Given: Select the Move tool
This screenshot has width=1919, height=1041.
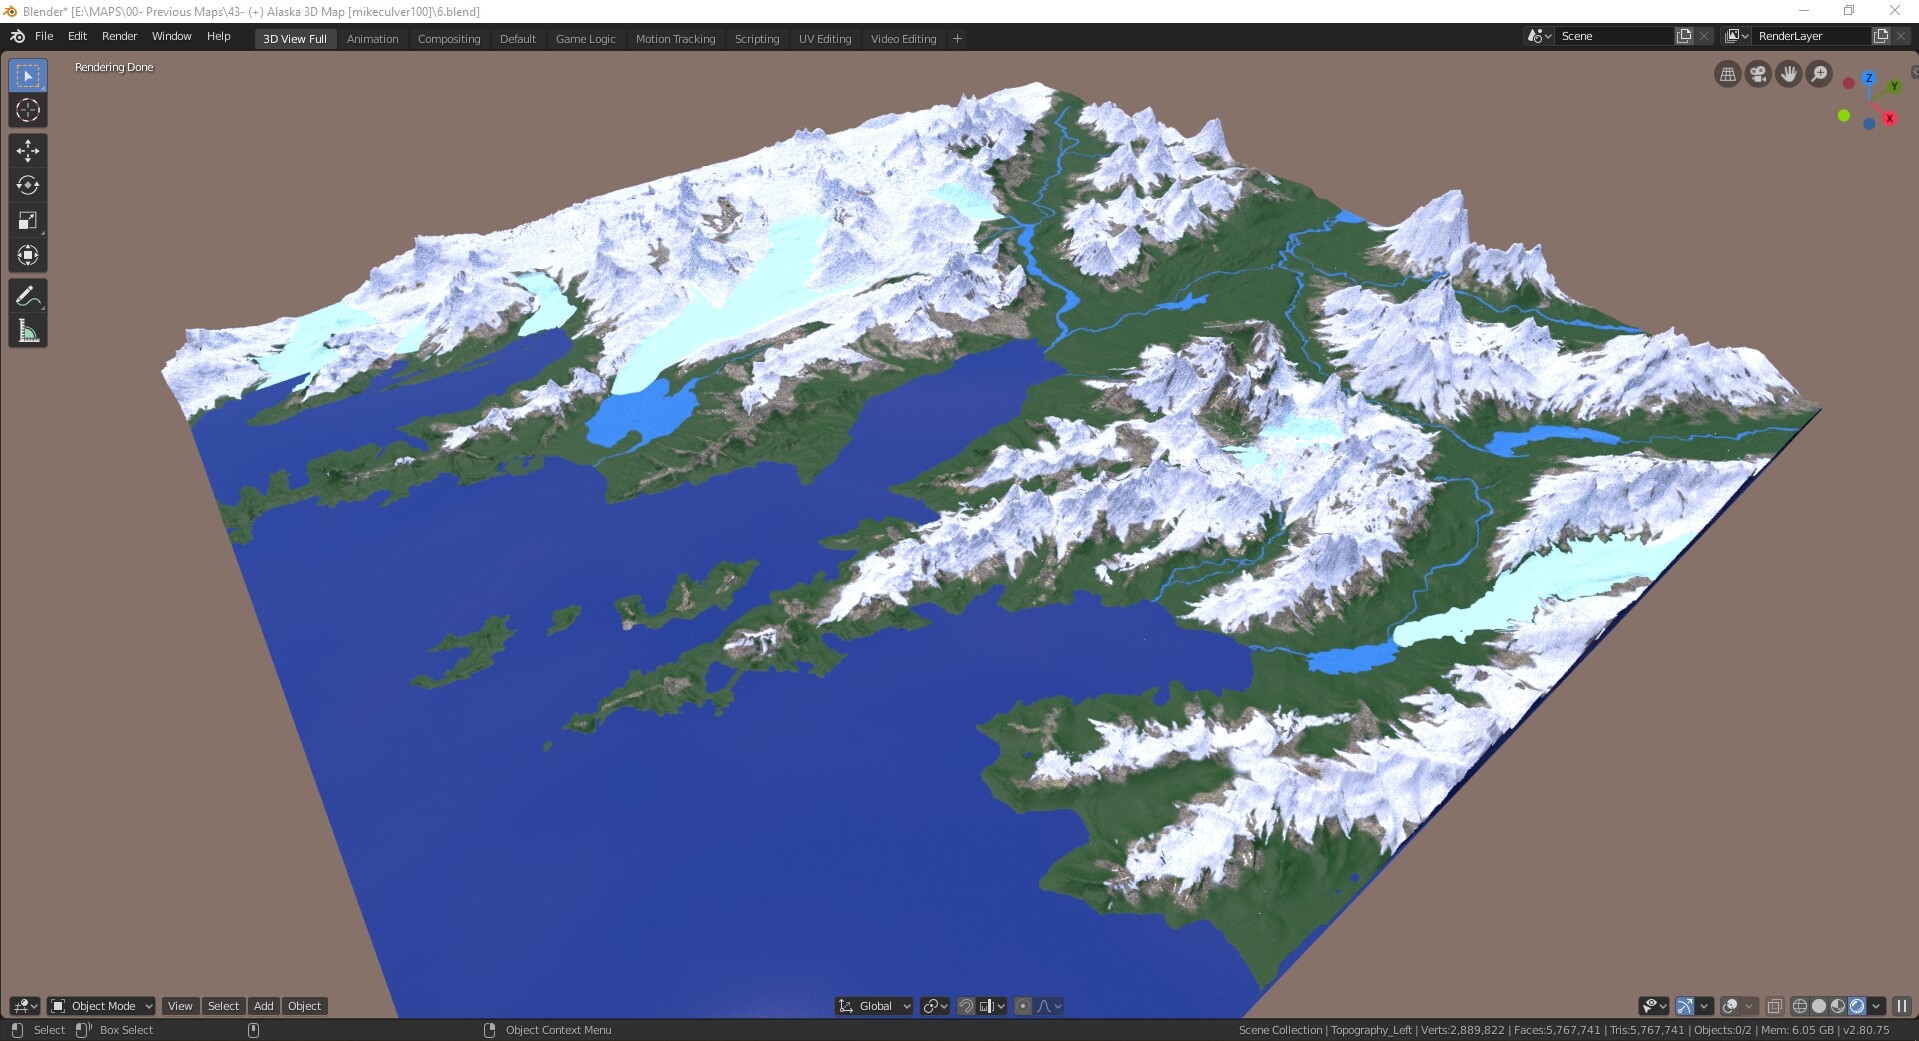Looking at the screenshot, I should (27, 150).
